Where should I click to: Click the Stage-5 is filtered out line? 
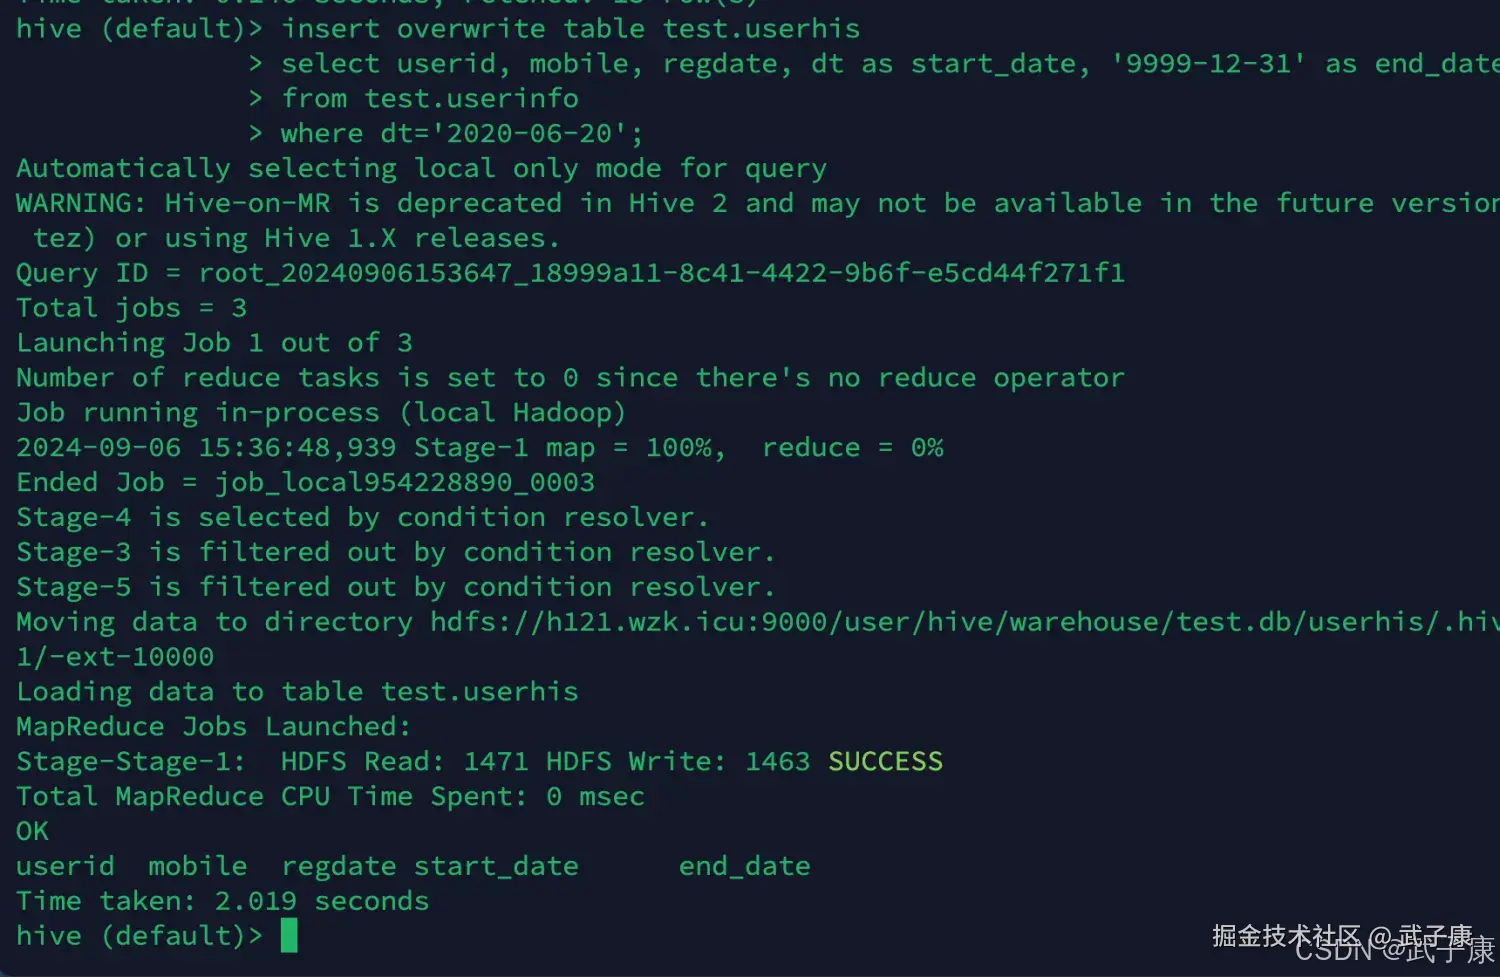[395, 587]
